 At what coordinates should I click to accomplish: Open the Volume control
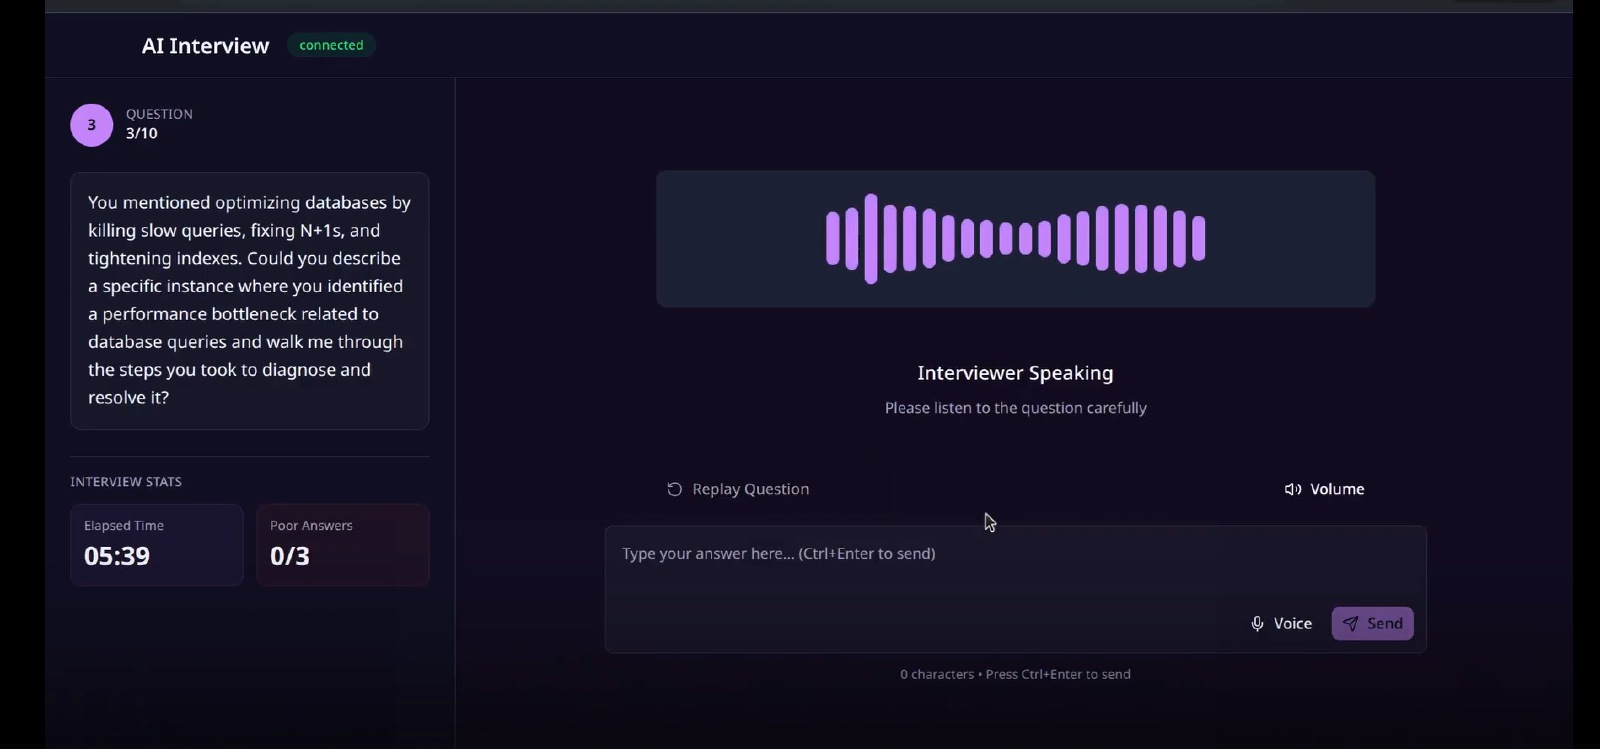[x=1324, y=489]
